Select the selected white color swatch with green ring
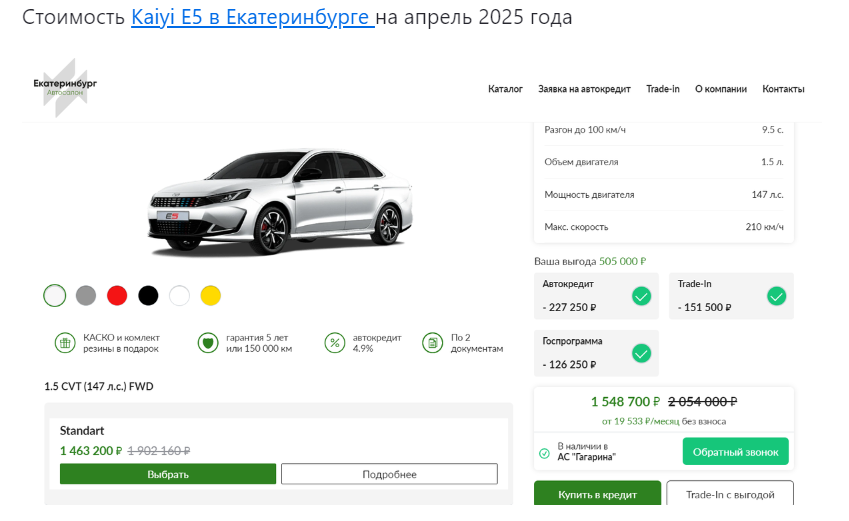 click(55, 296)
